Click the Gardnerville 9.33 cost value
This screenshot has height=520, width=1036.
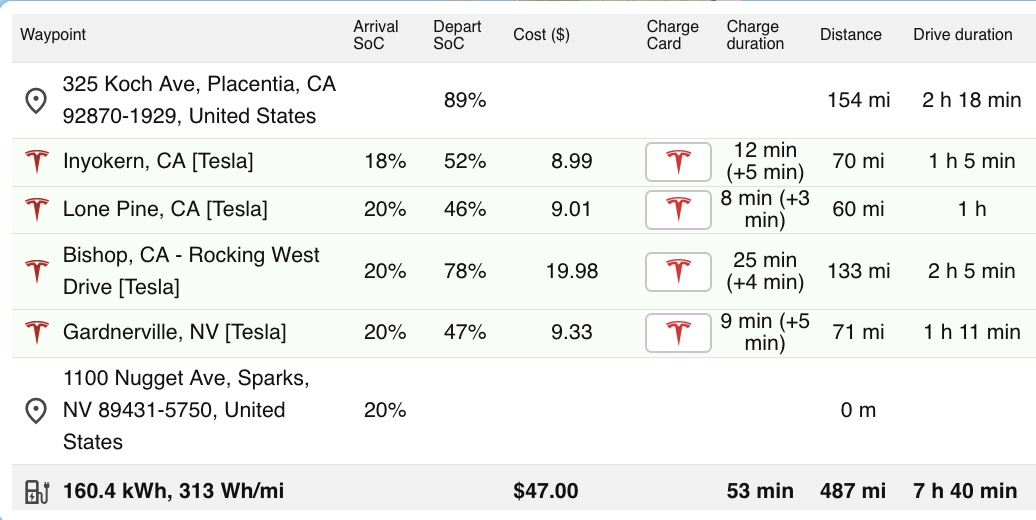[x=572, y=332]
